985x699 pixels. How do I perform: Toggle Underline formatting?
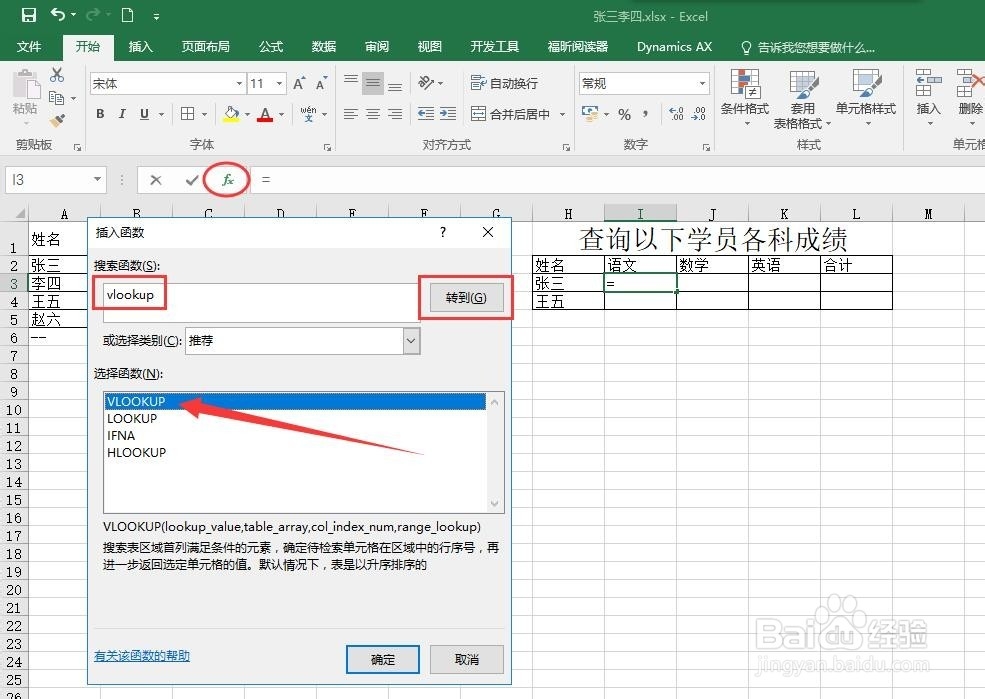tap(144, 114)
